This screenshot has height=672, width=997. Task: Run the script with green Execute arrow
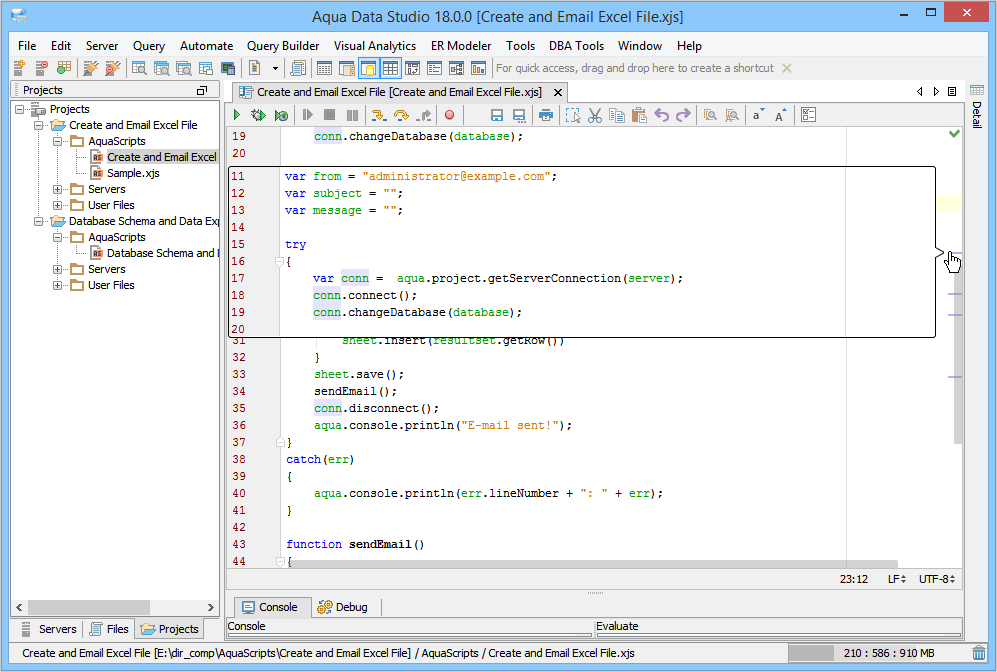pos(237,115)
